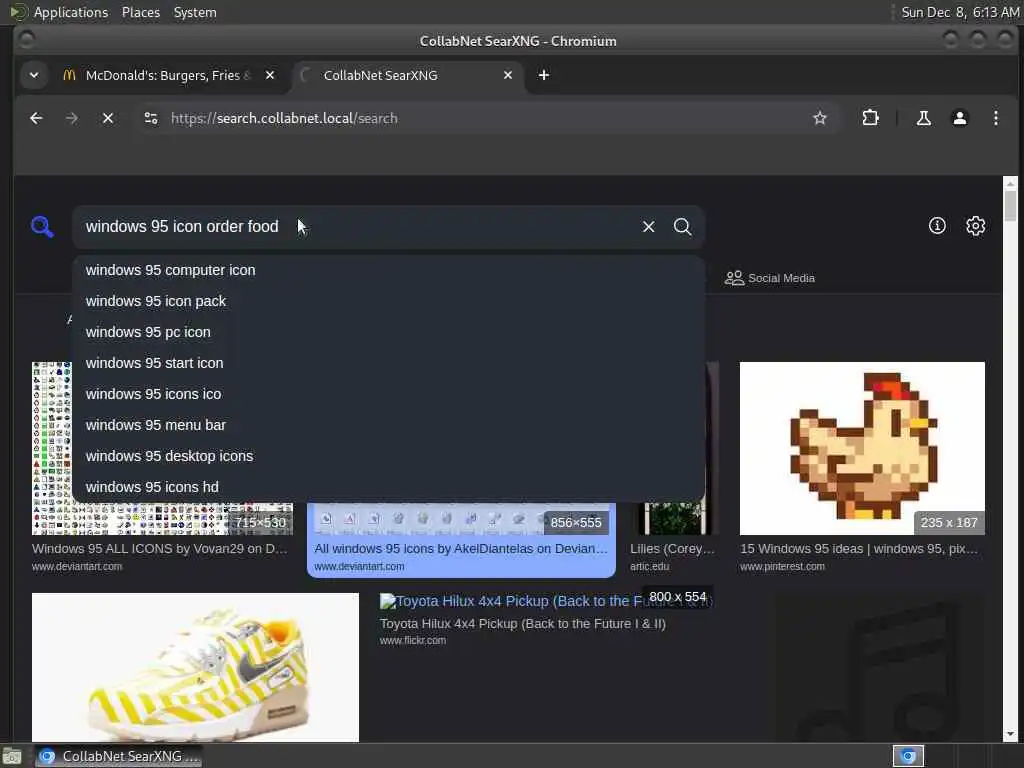
Task: Select the CollabNet SearXNG tab
Action: coord(408,75)
